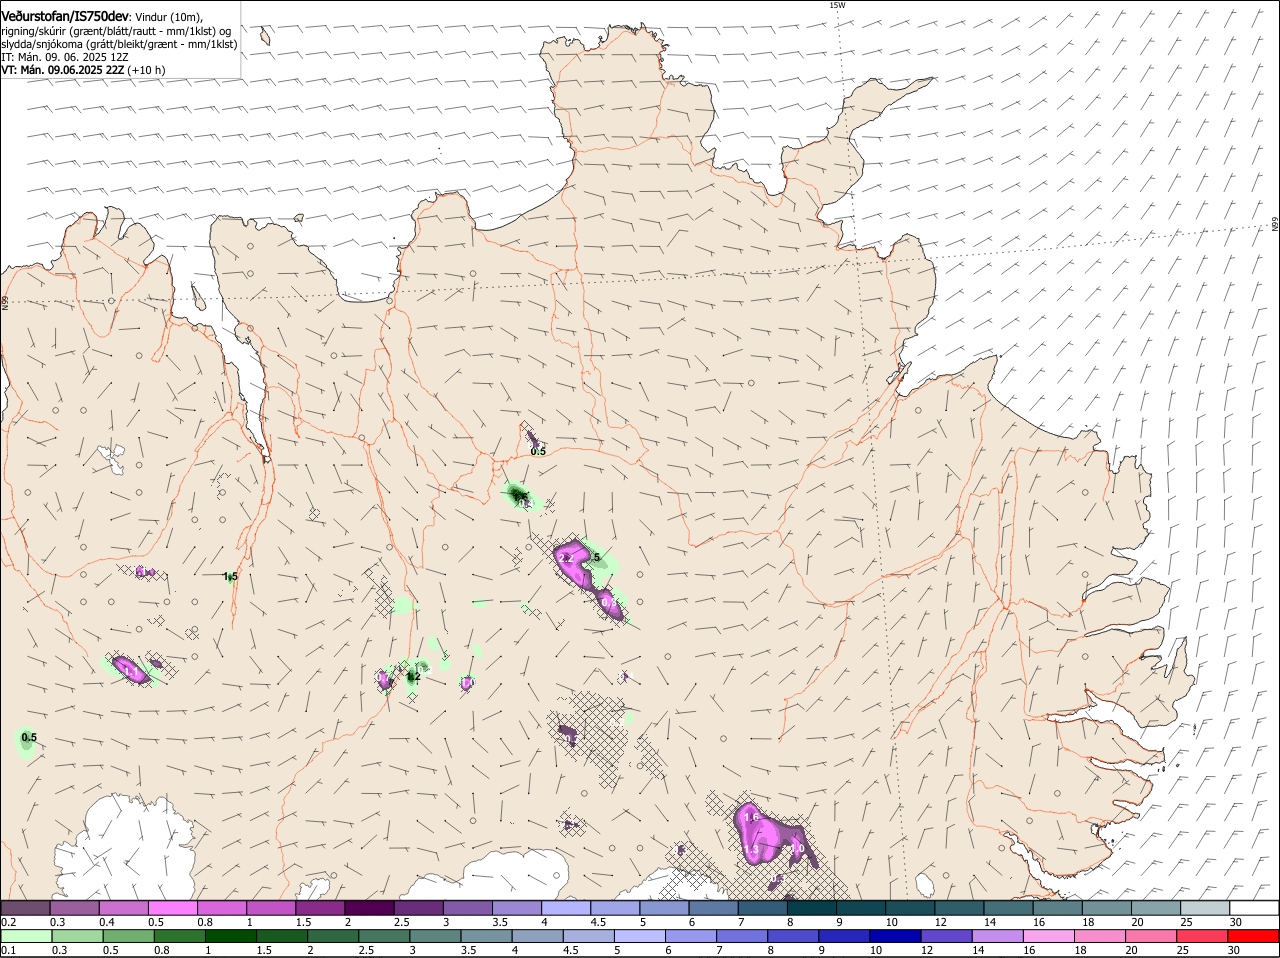
Task: Click the dark green rain cell north of the central snow band
Action: [518, 494]
